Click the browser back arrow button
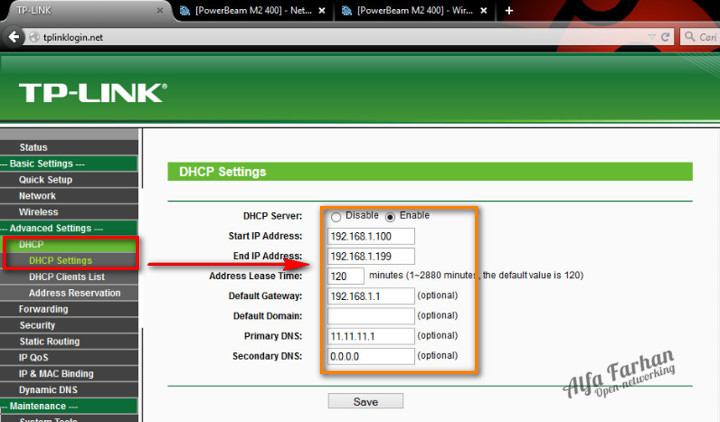Screen dimensions: 720x422 14,37
